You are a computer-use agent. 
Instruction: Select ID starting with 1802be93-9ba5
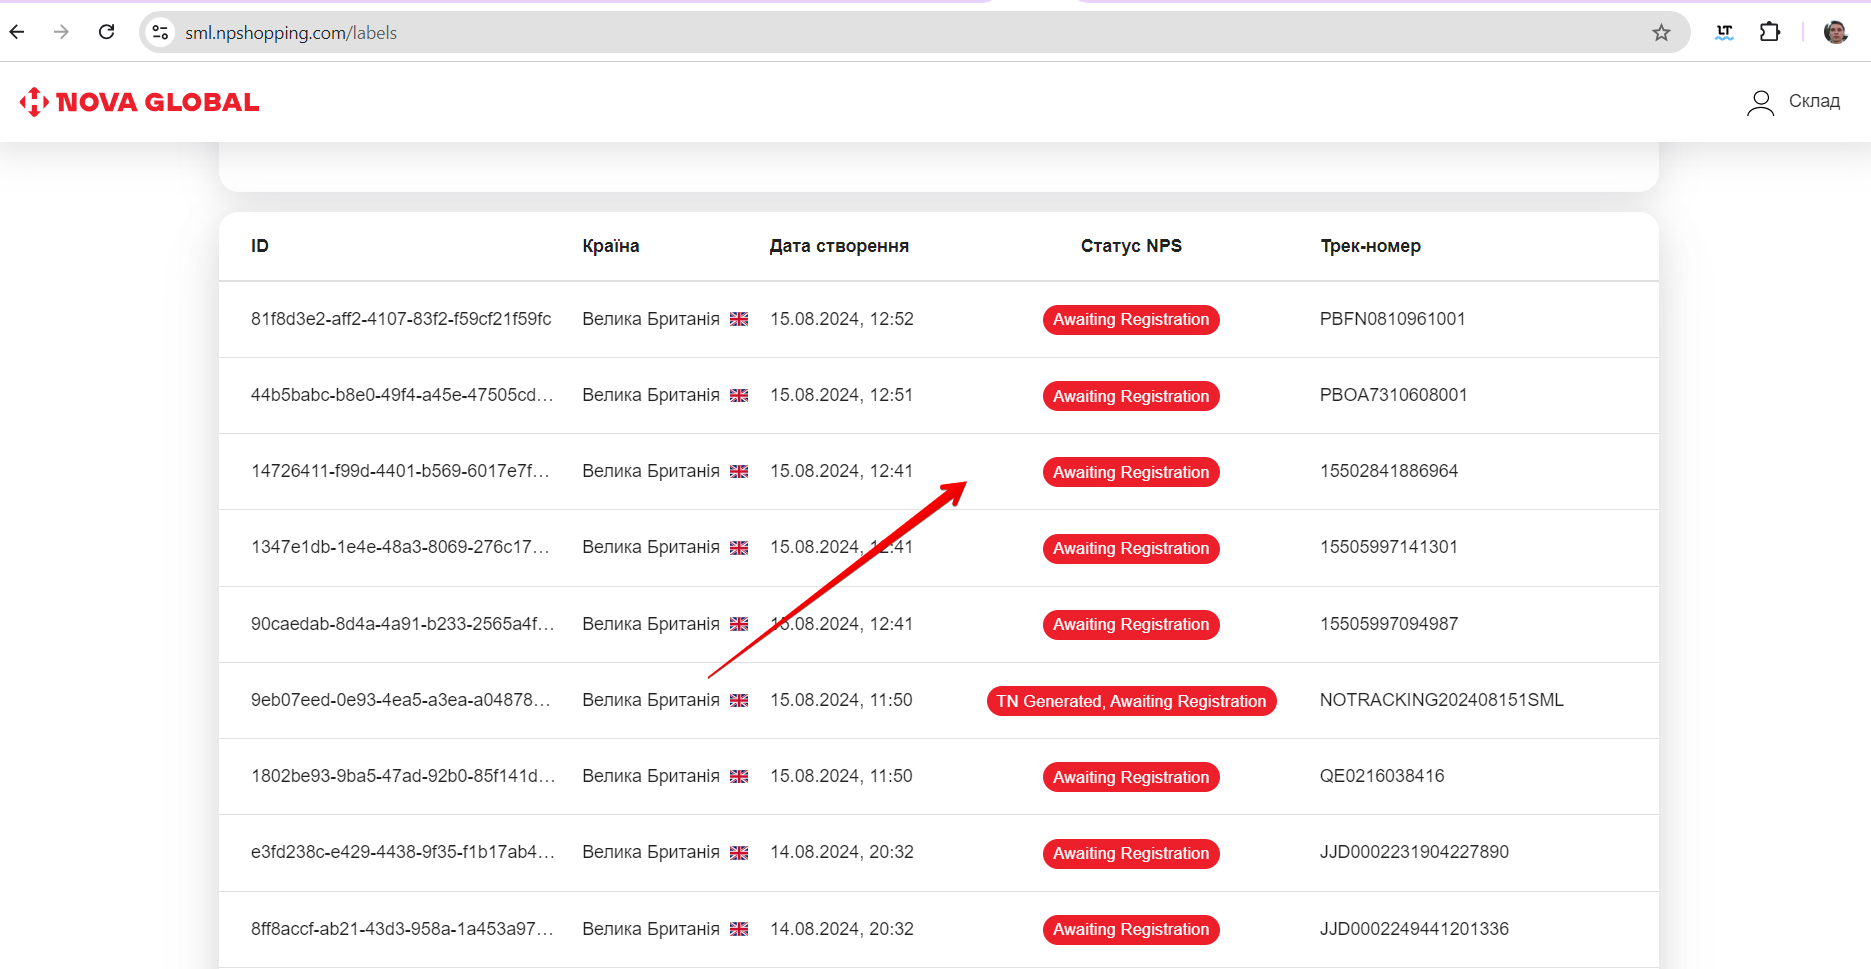click(402, 776)
